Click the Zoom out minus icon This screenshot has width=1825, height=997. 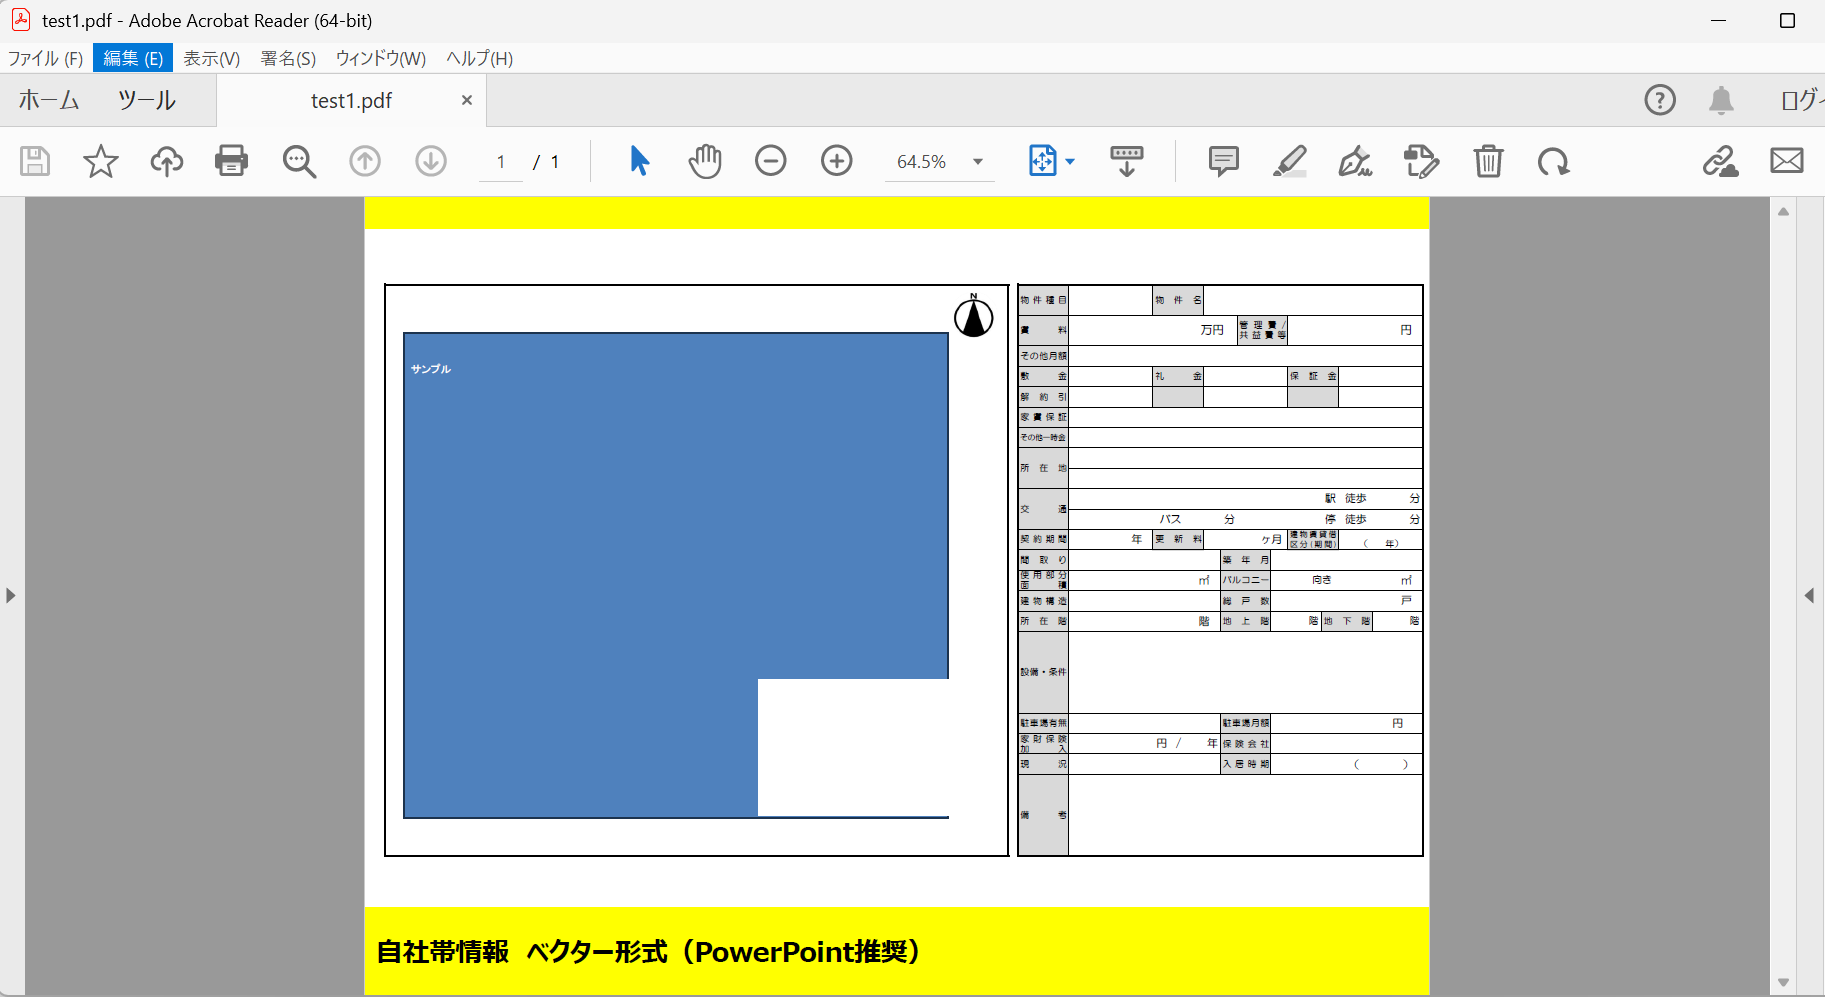point(770,161)
